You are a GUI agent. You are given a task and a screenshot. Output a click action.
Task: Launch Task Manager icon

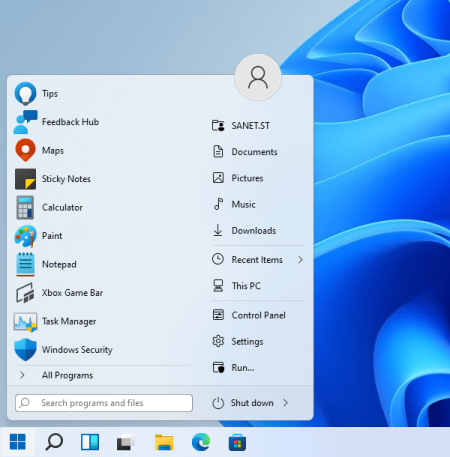pos(25,322)
